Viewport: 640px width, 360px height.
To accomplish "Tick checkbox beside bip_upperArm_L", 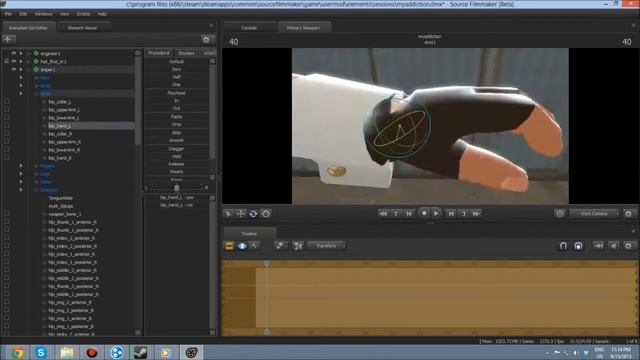I will coord(6,110).
